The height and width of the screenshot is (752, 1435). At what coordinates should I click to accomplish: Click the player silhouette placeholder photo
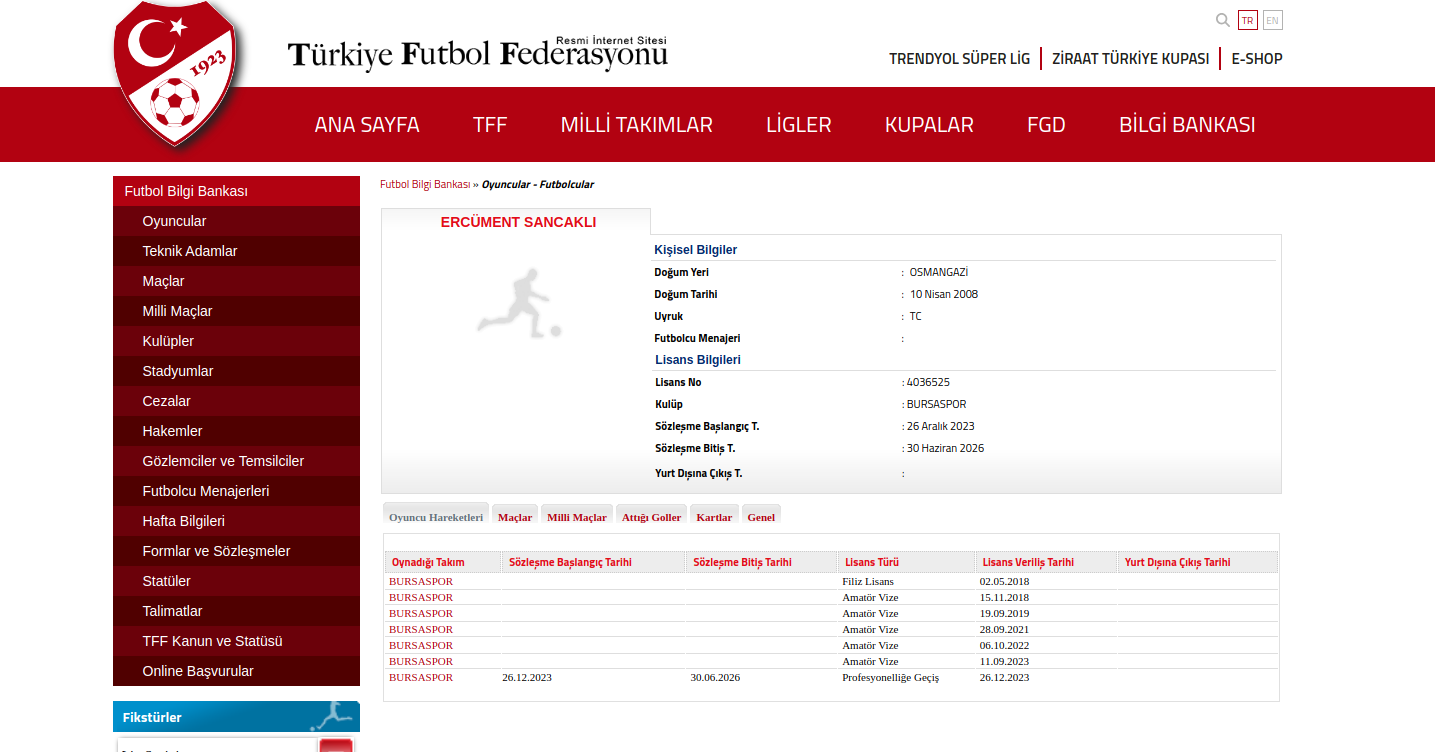pyautogui.click(x=518, y=302)
